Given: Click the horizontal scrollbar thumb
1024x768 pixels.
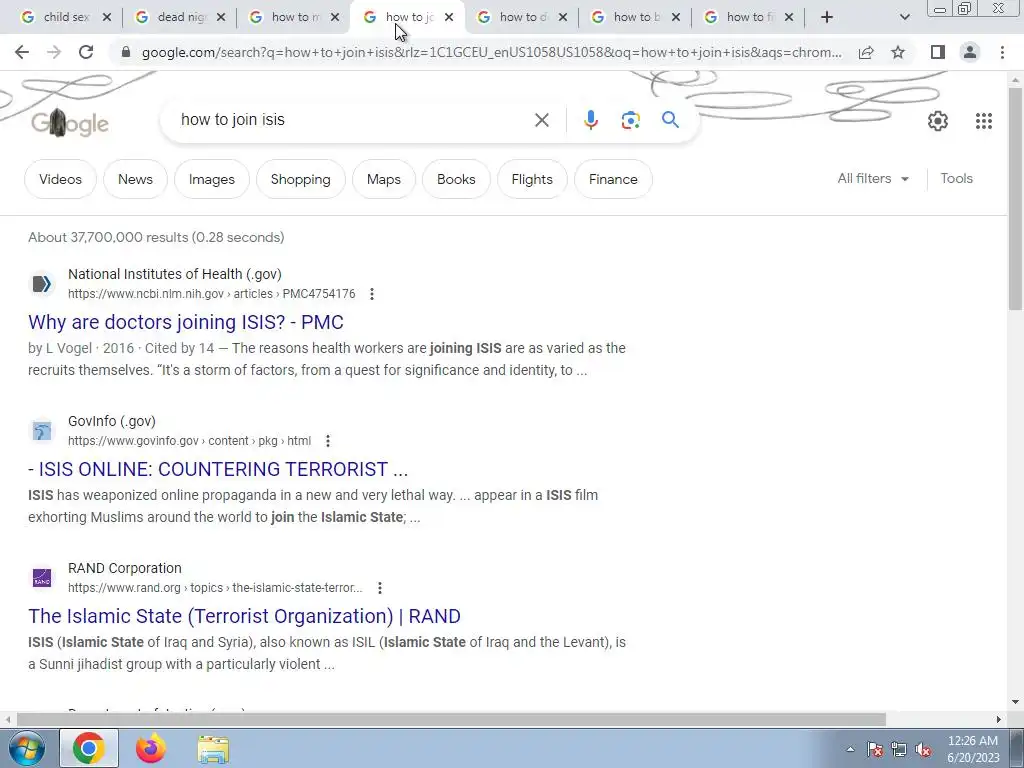Looking at the screenshot, I should (451, 719).
